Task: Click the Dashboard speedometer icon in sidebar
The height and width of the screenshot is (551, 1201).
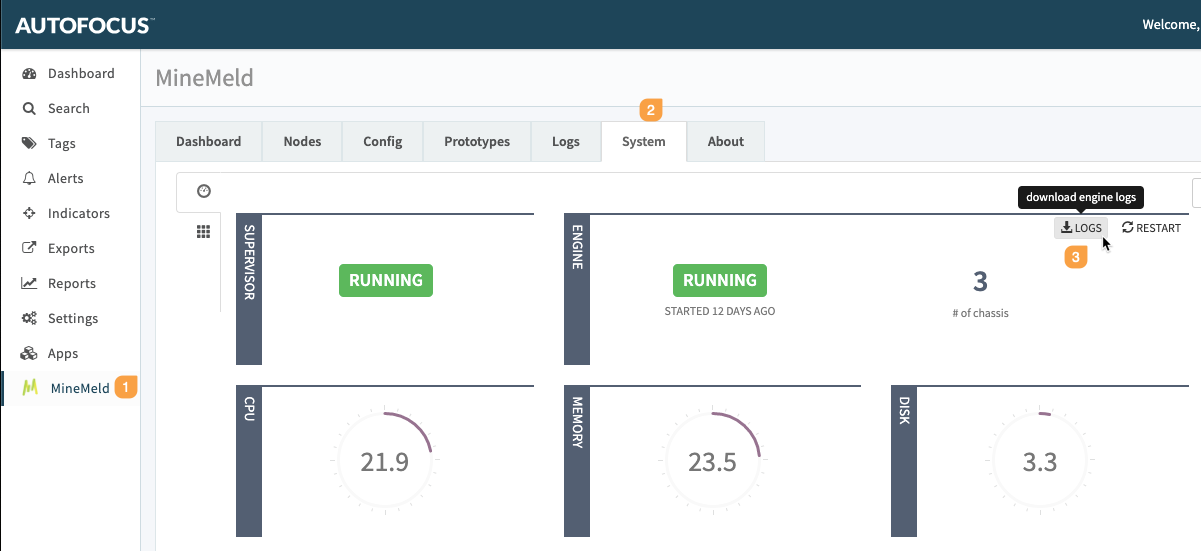Action: pyautogui.click(x=29, y=74)
